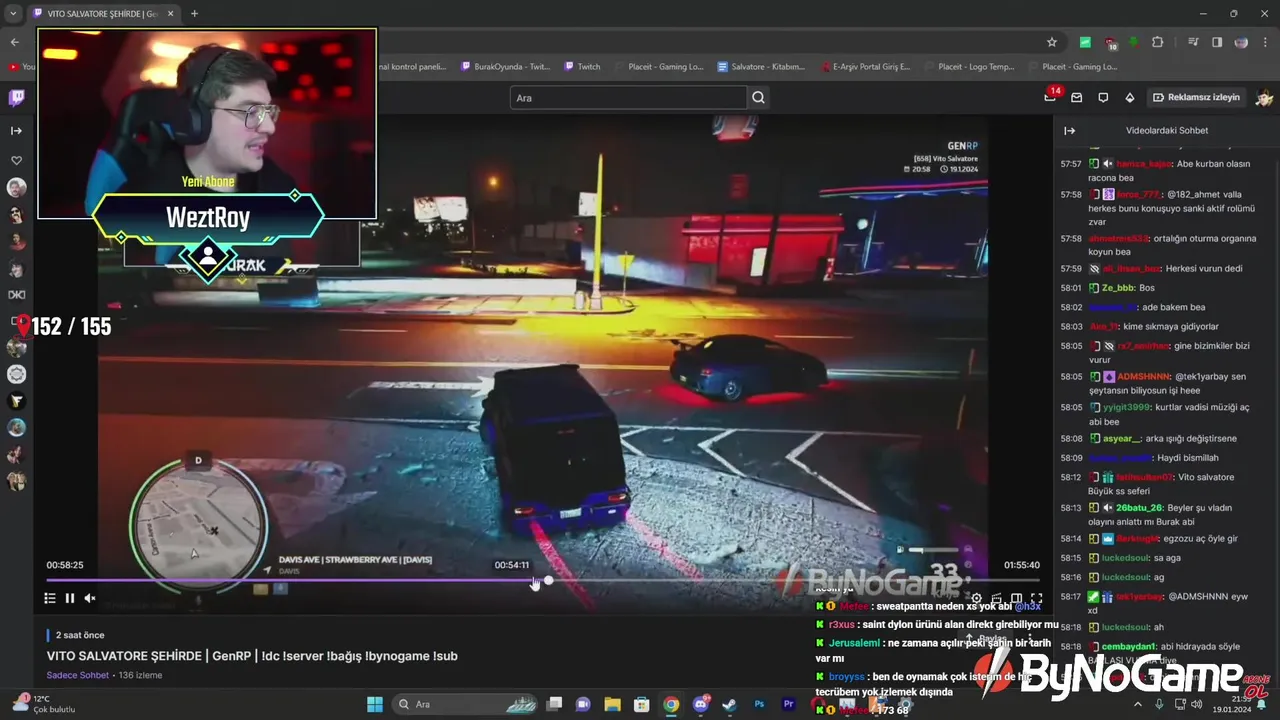Open E-Arşiv Portal Giriş bookmark
Image resolution: width=1280 pixels, height=720 pixels.
865,67
